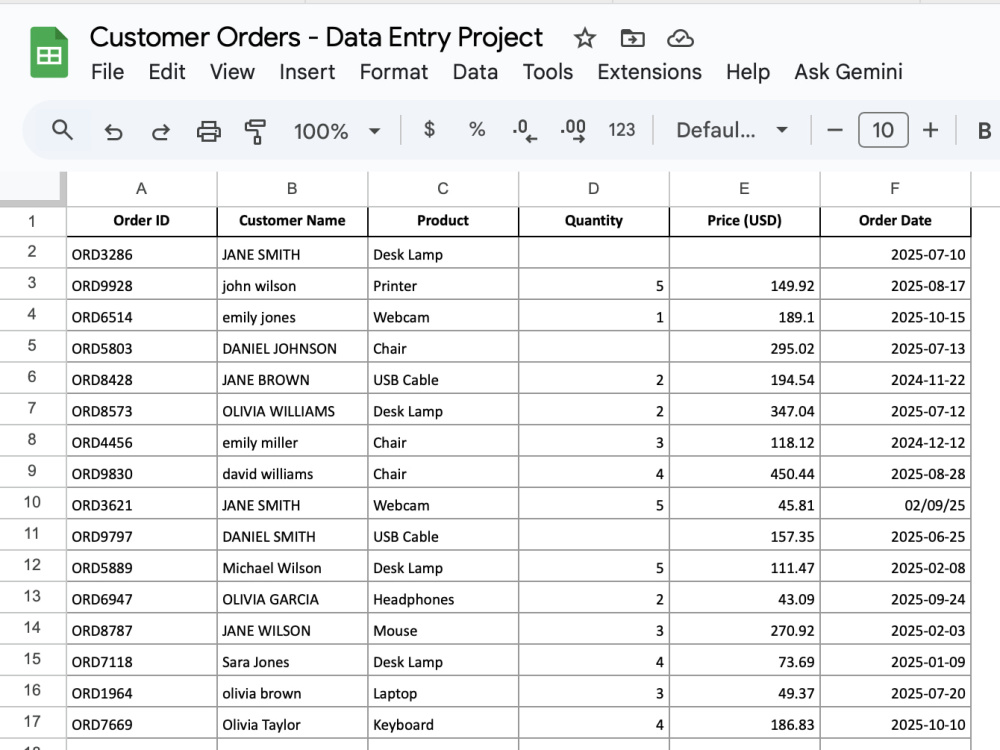Viewport: 1000px width, 750px height.
Task: Increase decimal places
Action: coord(573,131)
